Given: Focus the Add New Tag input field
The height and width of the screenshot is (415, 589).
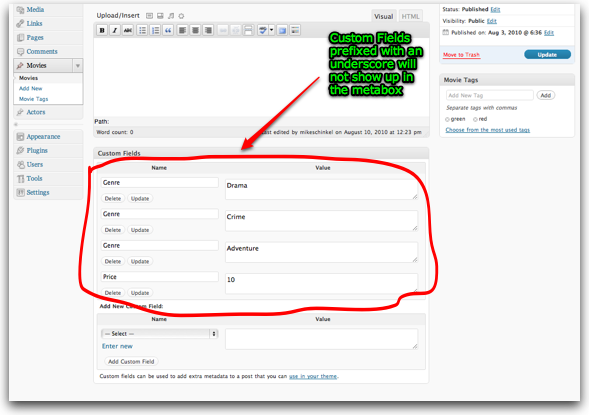Looking at the screenshot, I should [x=489, y=95].
